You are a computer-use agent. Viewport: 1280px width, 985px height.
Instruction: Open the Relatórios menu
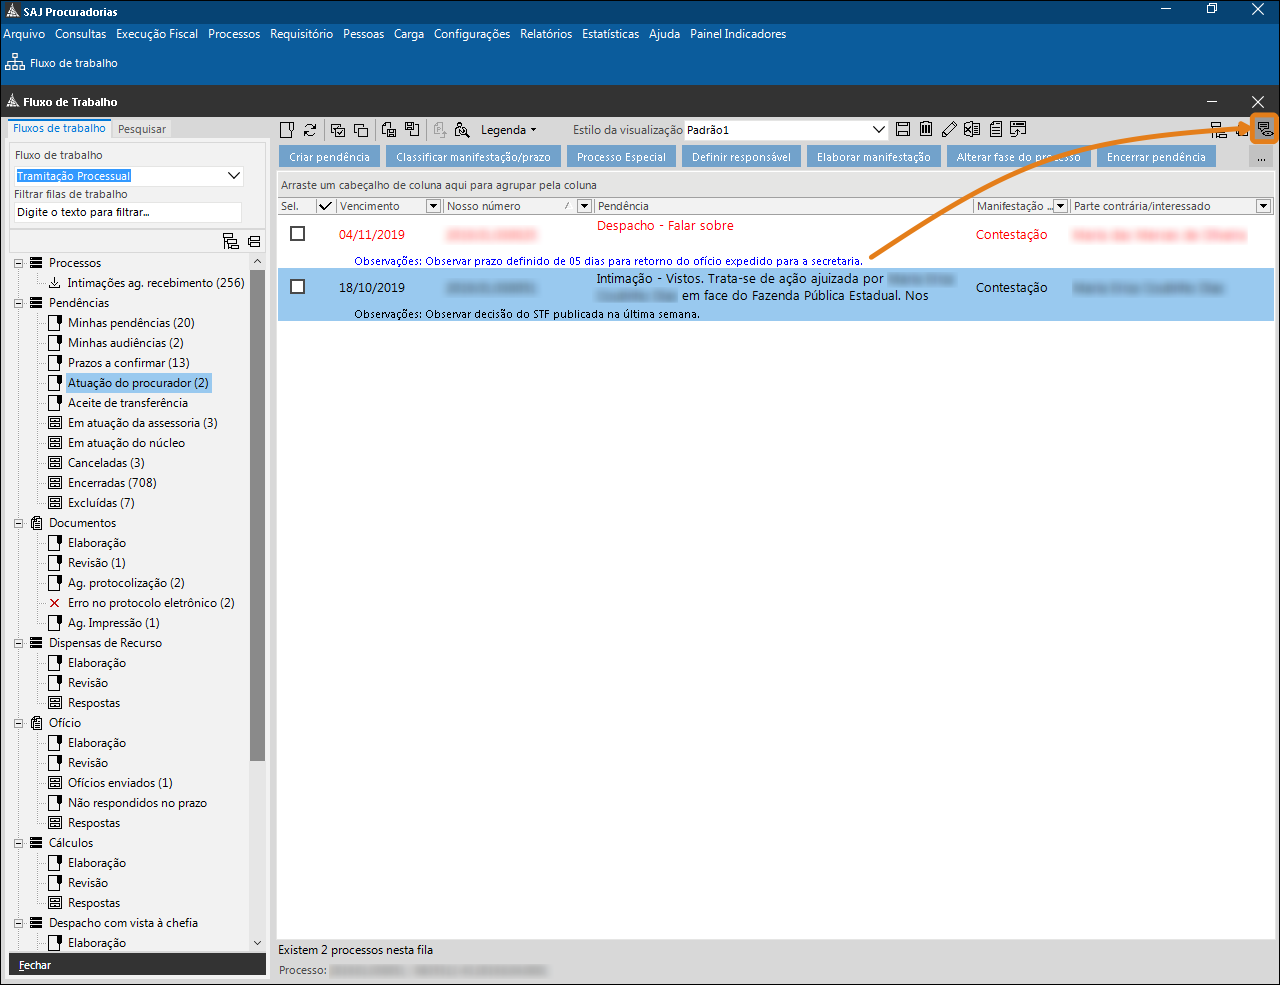(546, 34)
